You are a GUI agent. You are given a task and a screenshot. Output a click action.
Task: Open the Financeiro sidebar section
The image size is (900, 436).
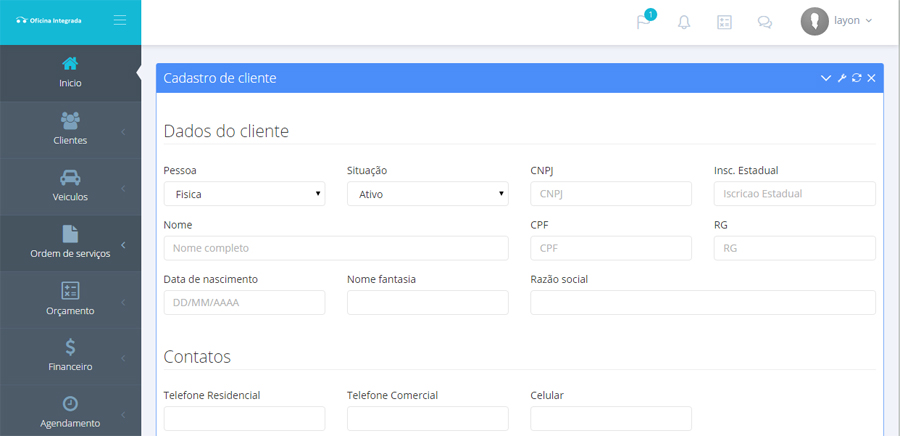click(70, 356)
